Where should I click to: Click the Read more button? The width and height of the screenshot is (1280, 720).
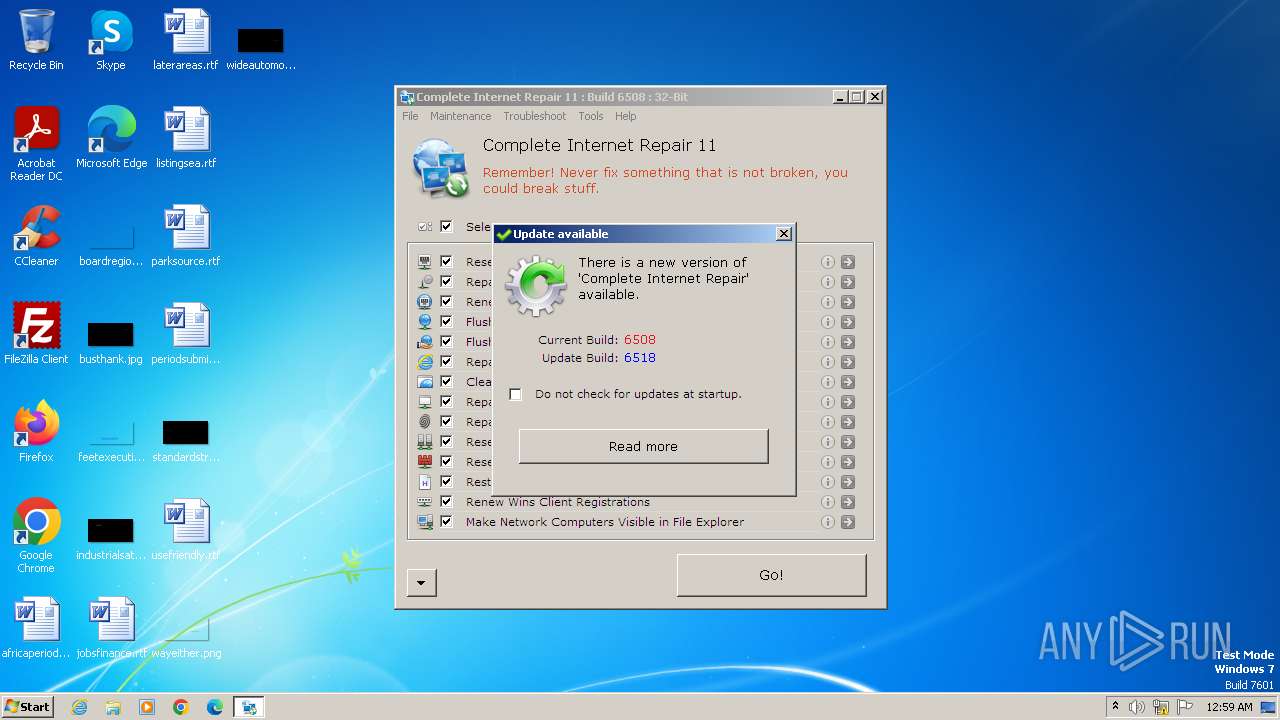click(x=643, y=446)
